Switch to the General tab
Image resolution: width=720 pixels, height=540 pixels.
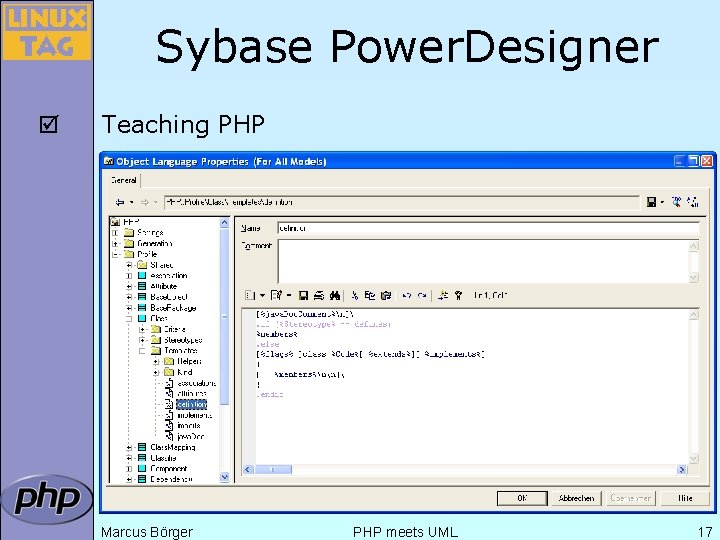(x=124, y=180)
